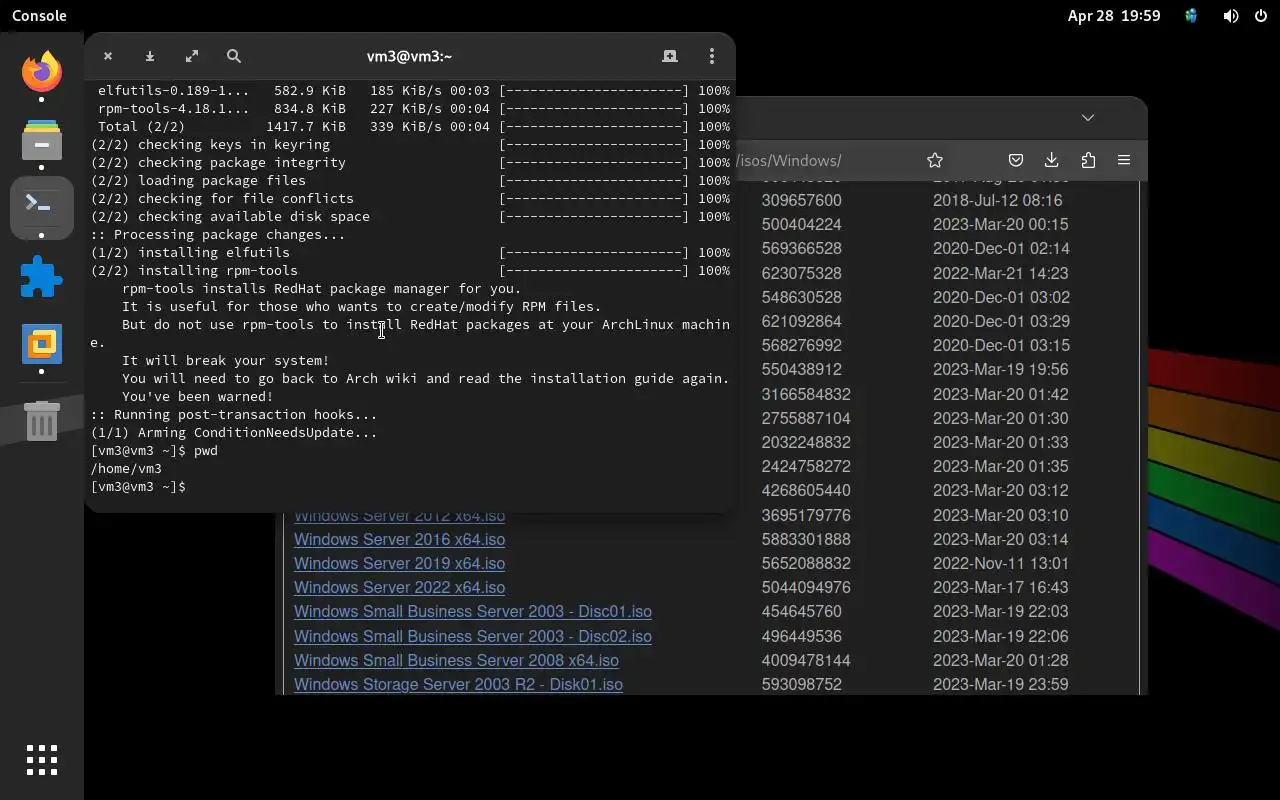1280x800 pixels.
Task: Close the terminal tab with X
Action: [108, 57]
